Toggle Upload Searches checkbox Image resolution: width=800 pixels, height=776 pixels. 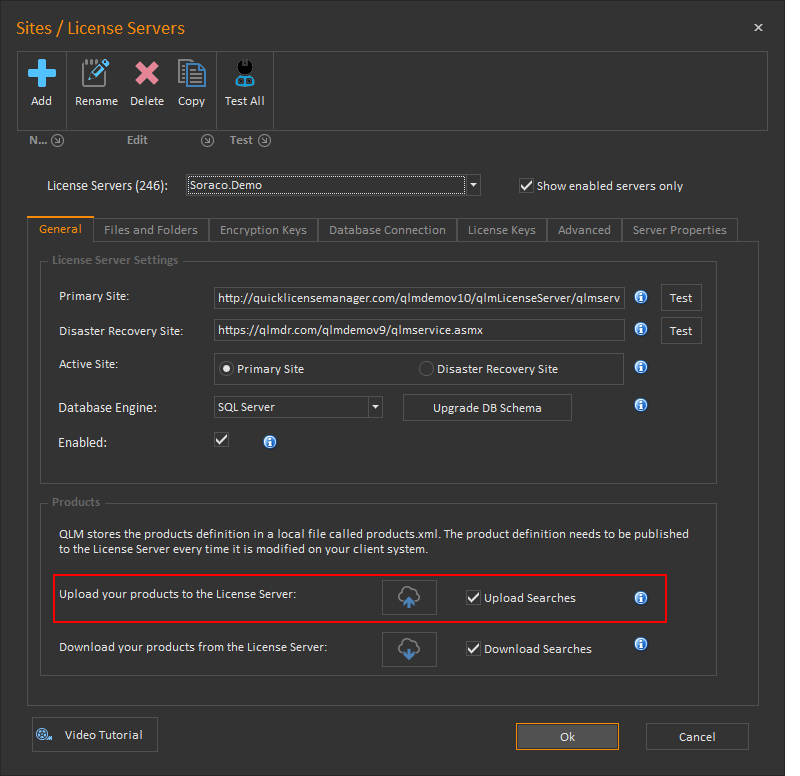473,598
